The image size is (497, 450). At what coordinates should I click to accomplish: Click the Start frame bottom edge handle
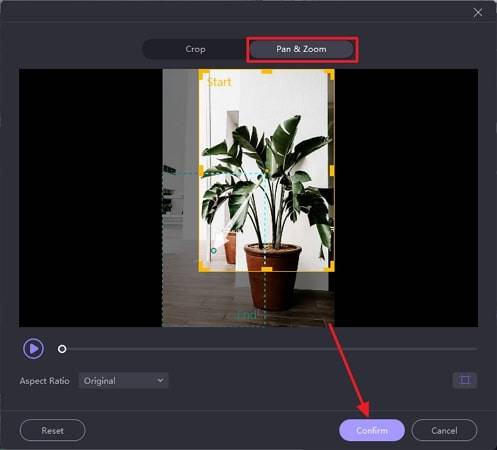tap(266, 269)
